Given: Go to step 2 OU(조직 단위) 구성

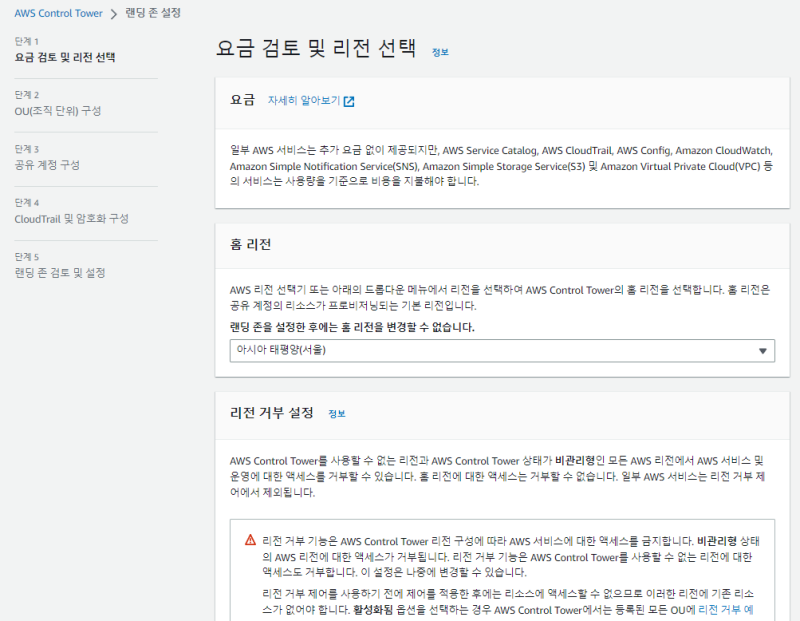Looking at the screenshot, I should 57,111.
